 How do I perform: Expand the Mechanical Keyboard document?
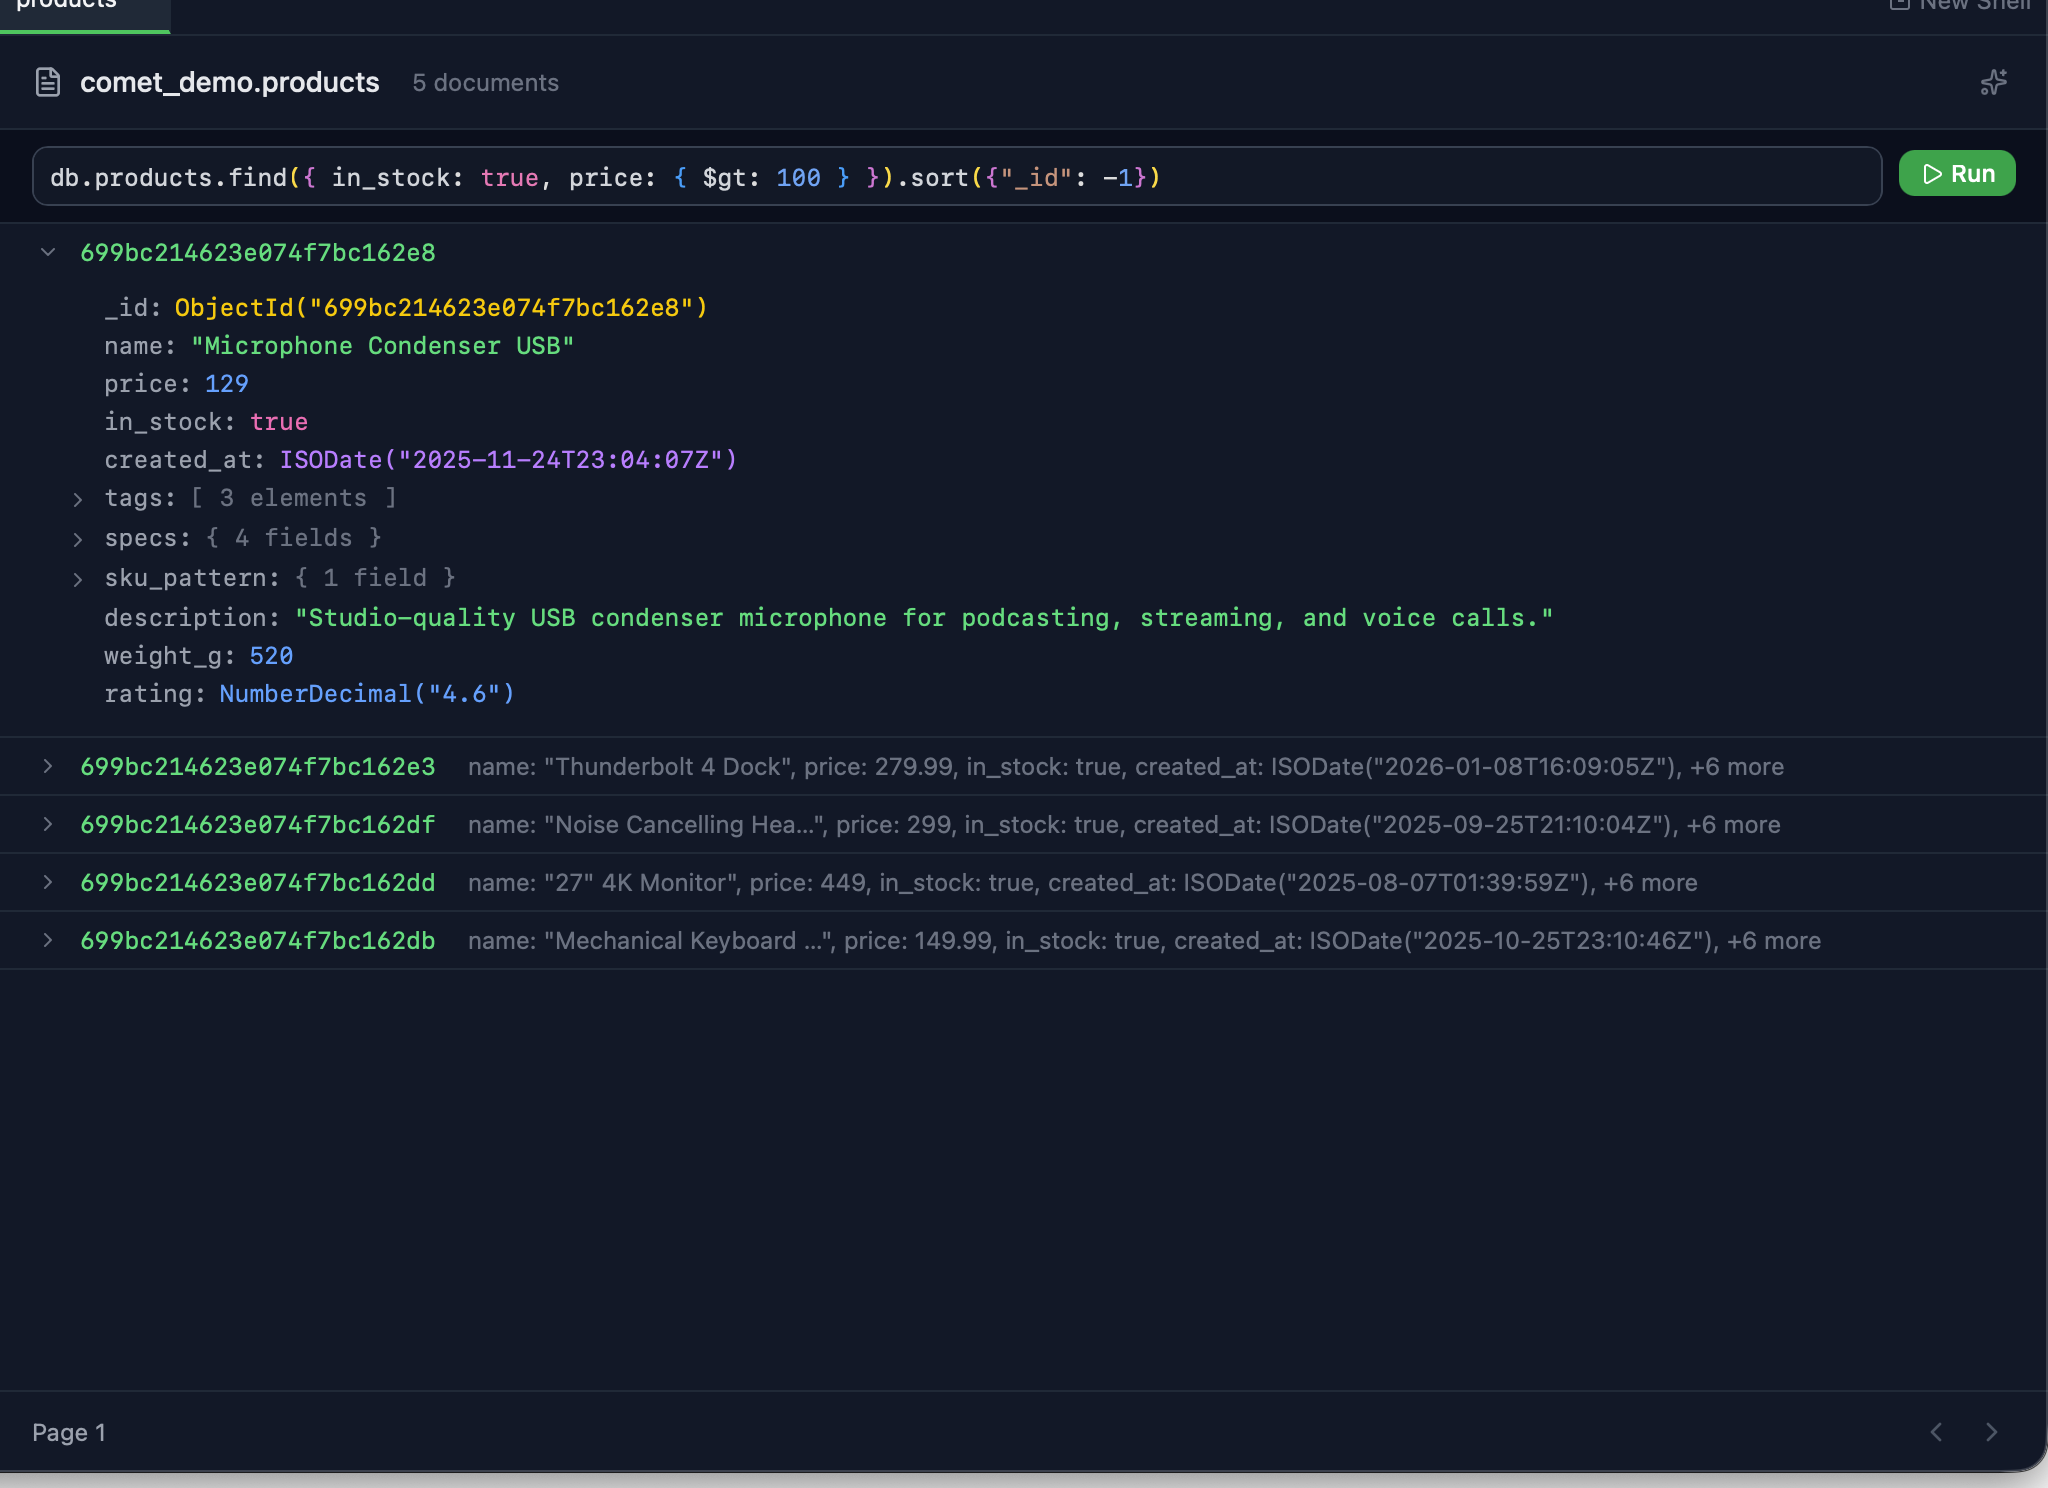48,940
